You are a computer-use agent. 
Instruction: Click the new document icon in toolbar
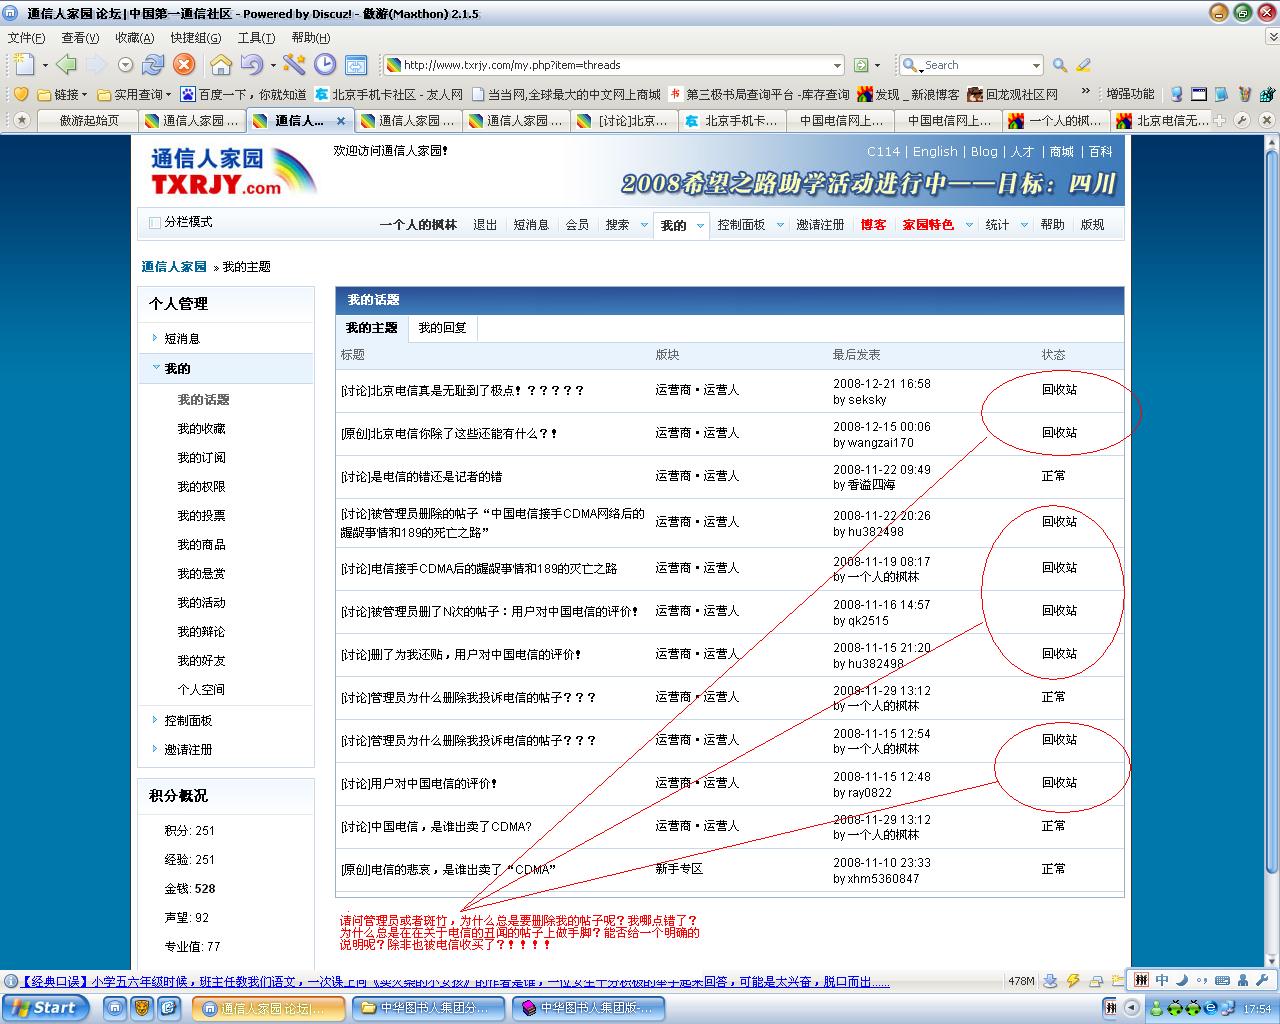click(24, 65)
